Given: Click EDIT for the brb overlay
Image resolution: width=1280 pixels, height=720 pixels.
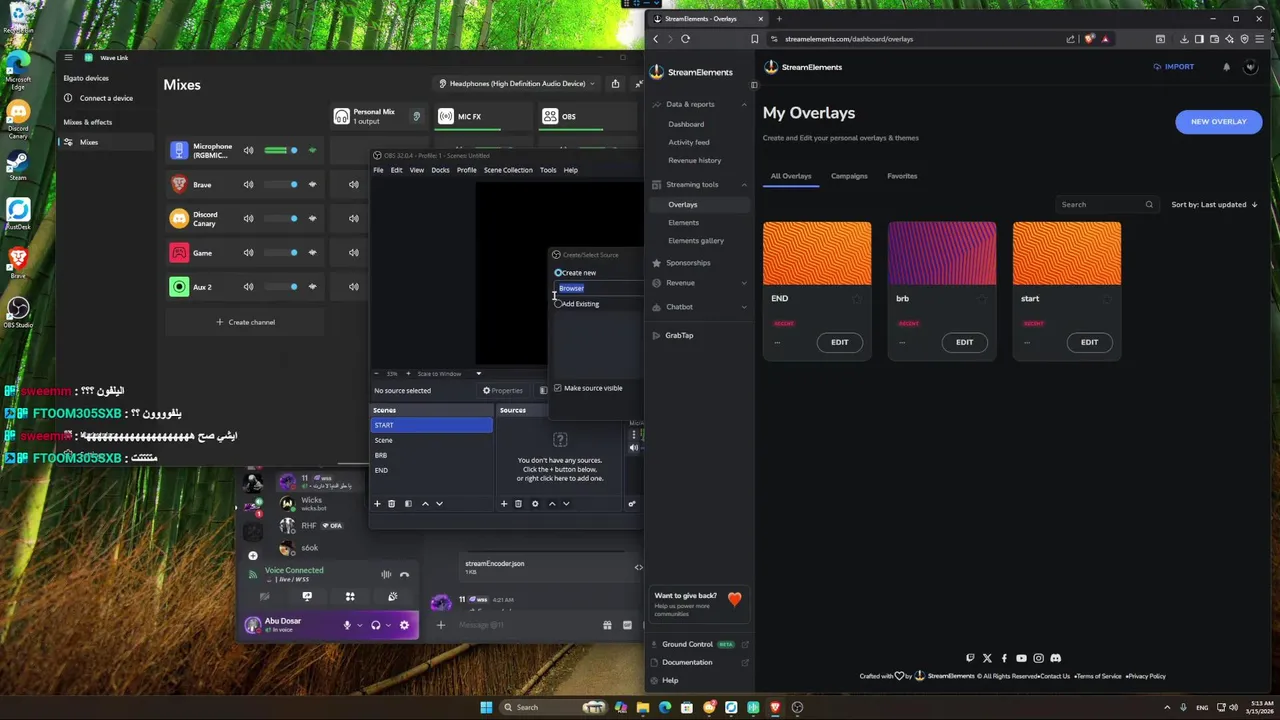Looking at the screenshot, I should (x=964, y=342).
